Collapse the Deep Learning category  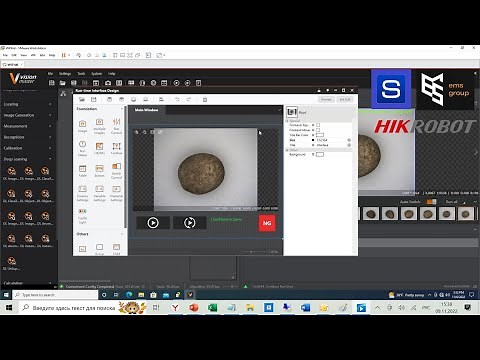click(50, 159)
